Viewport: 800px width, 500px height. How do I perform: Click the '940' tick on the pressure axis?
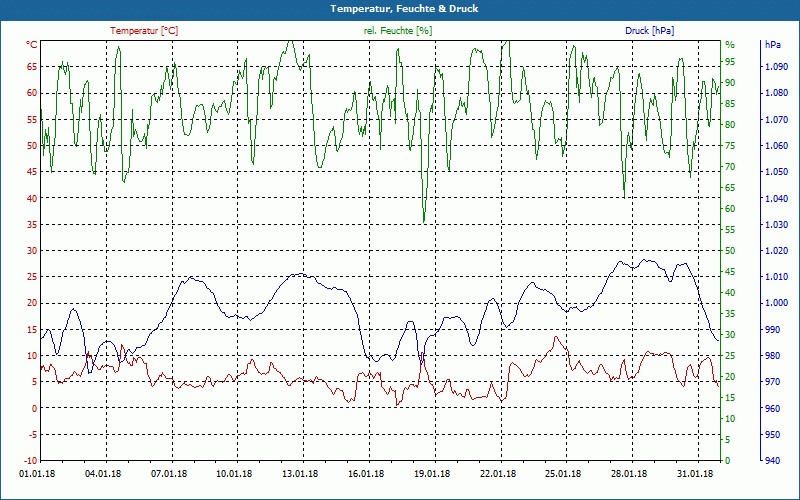772,460
